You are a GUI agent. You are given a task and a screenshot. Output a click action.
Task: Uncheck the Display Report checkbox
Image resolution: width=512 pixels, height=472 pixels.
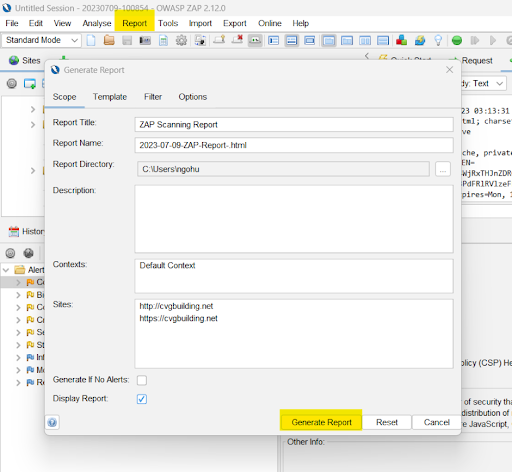tap(142, 399)
